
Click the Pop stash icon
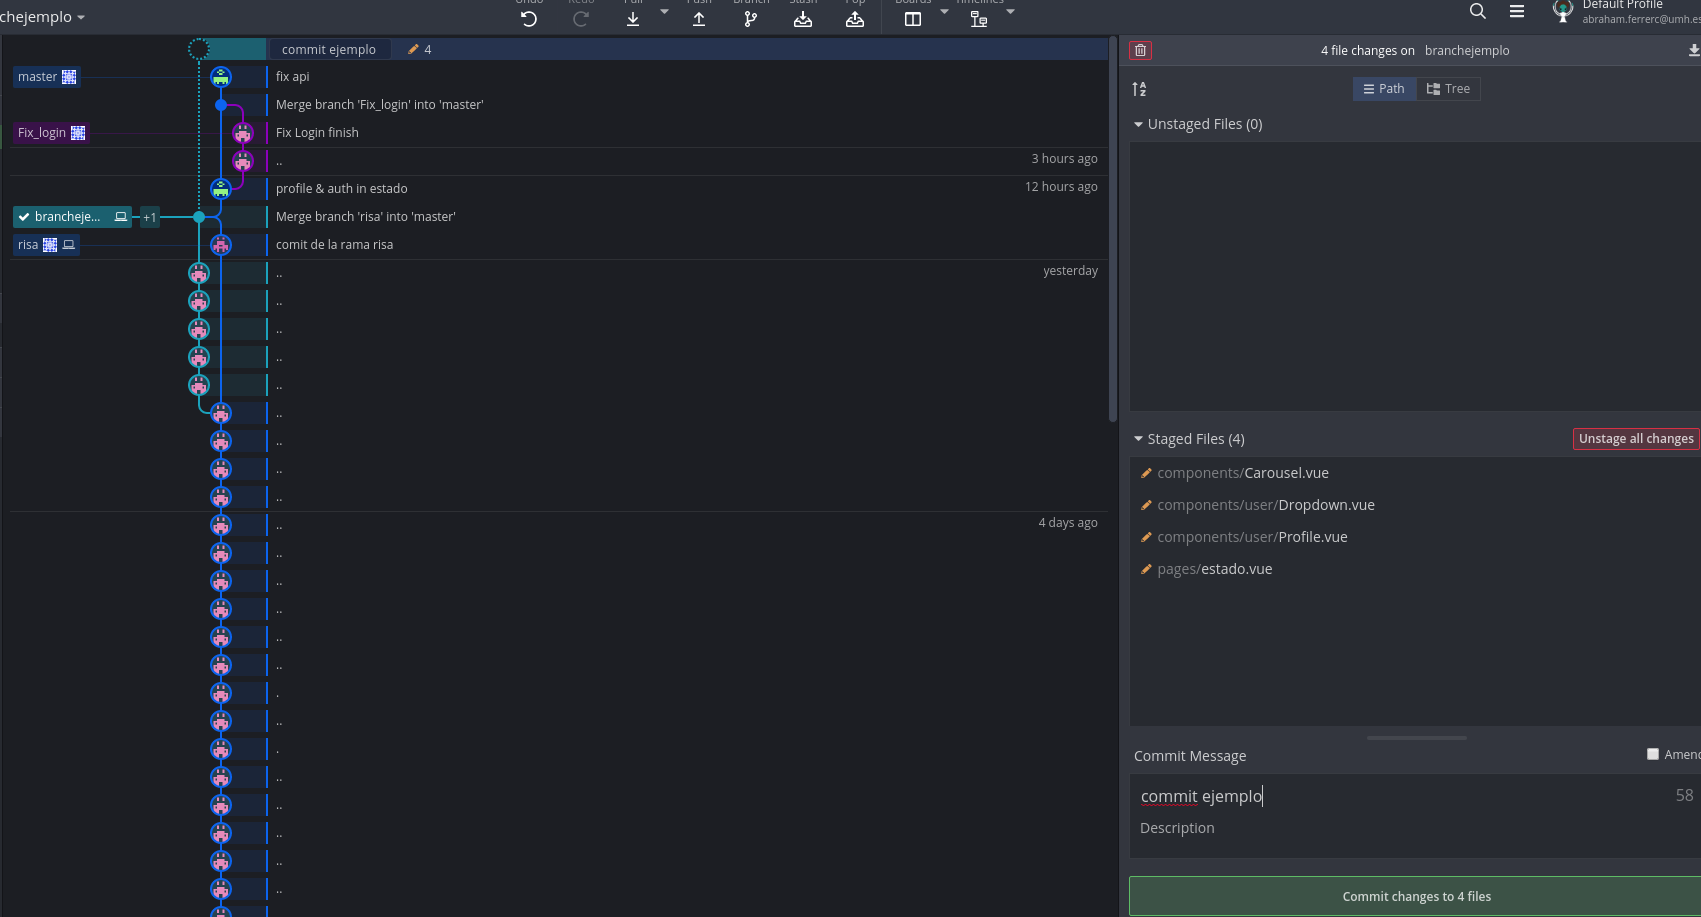click(x=855, y=18)
